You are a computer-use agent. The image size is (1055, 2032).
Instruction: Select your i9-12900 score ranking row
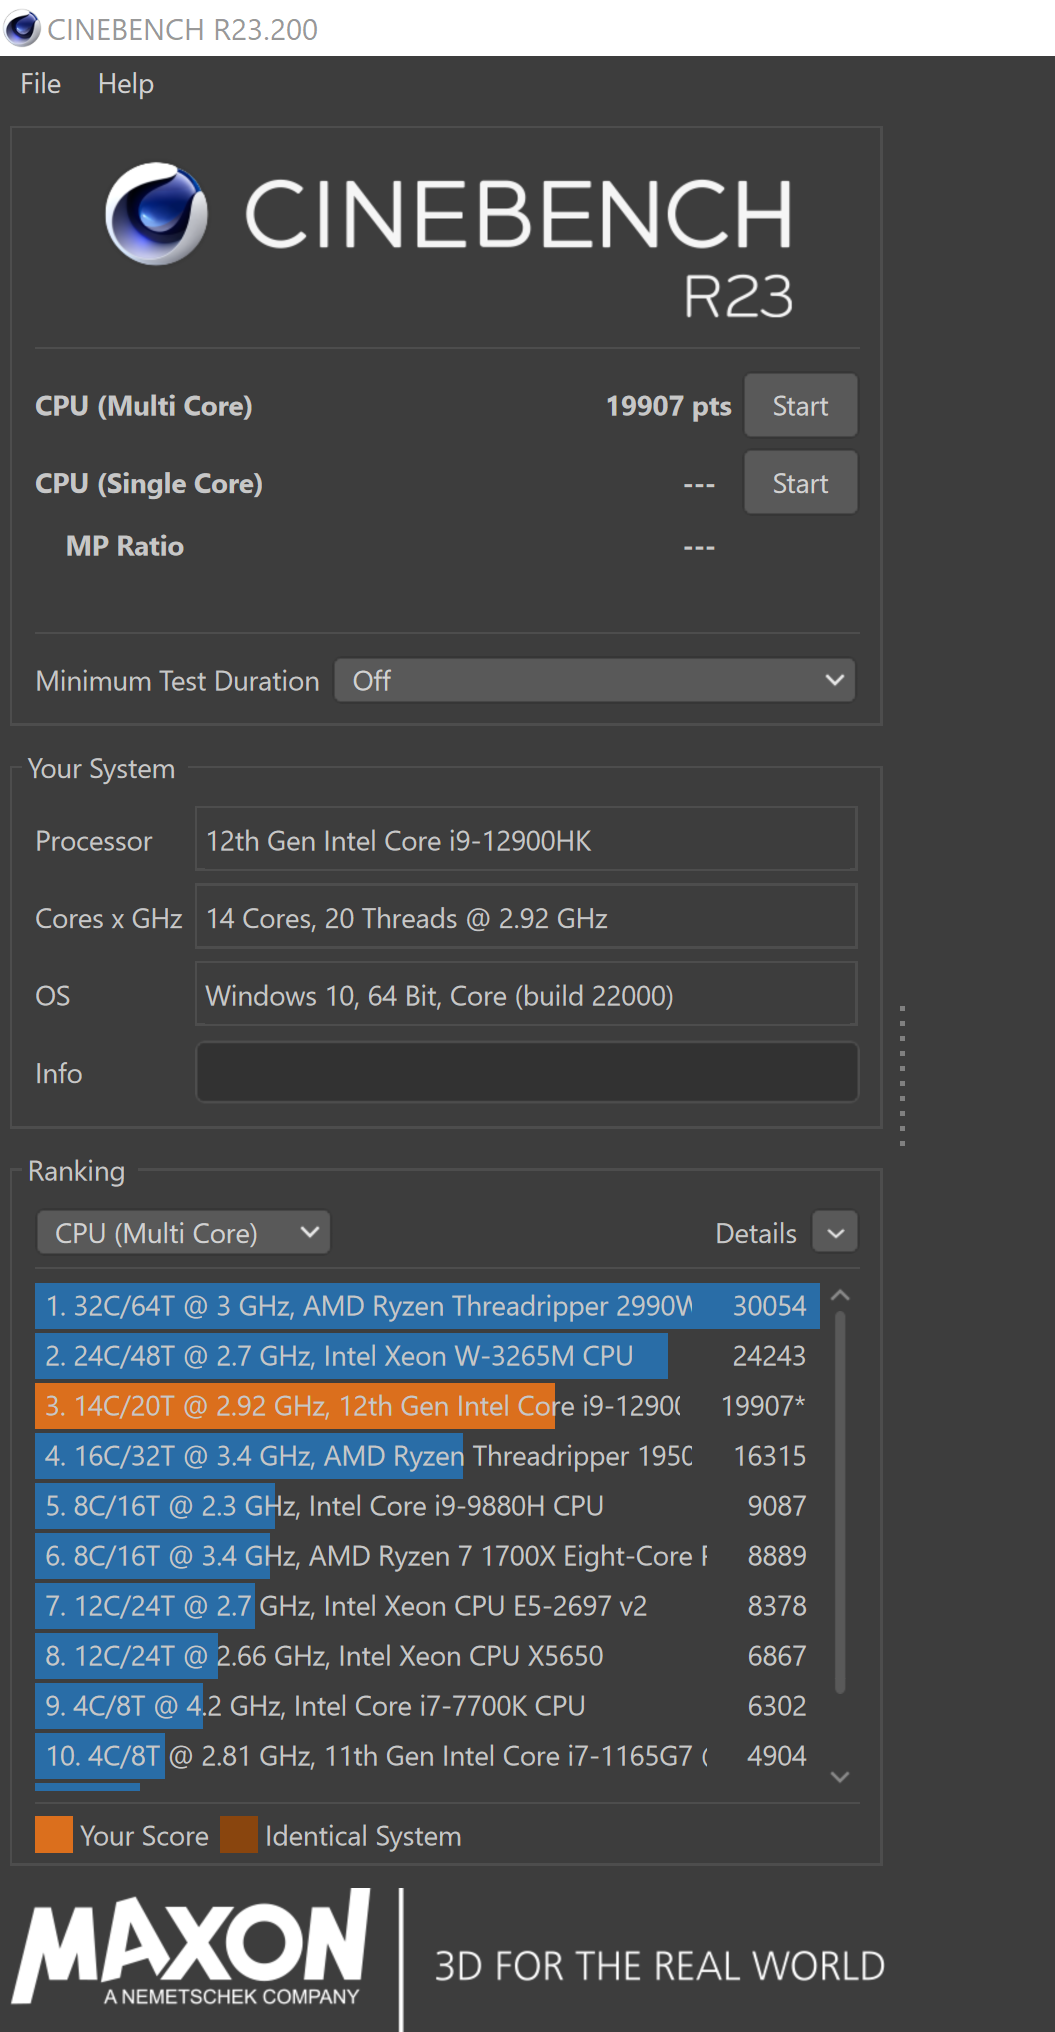426,1406
